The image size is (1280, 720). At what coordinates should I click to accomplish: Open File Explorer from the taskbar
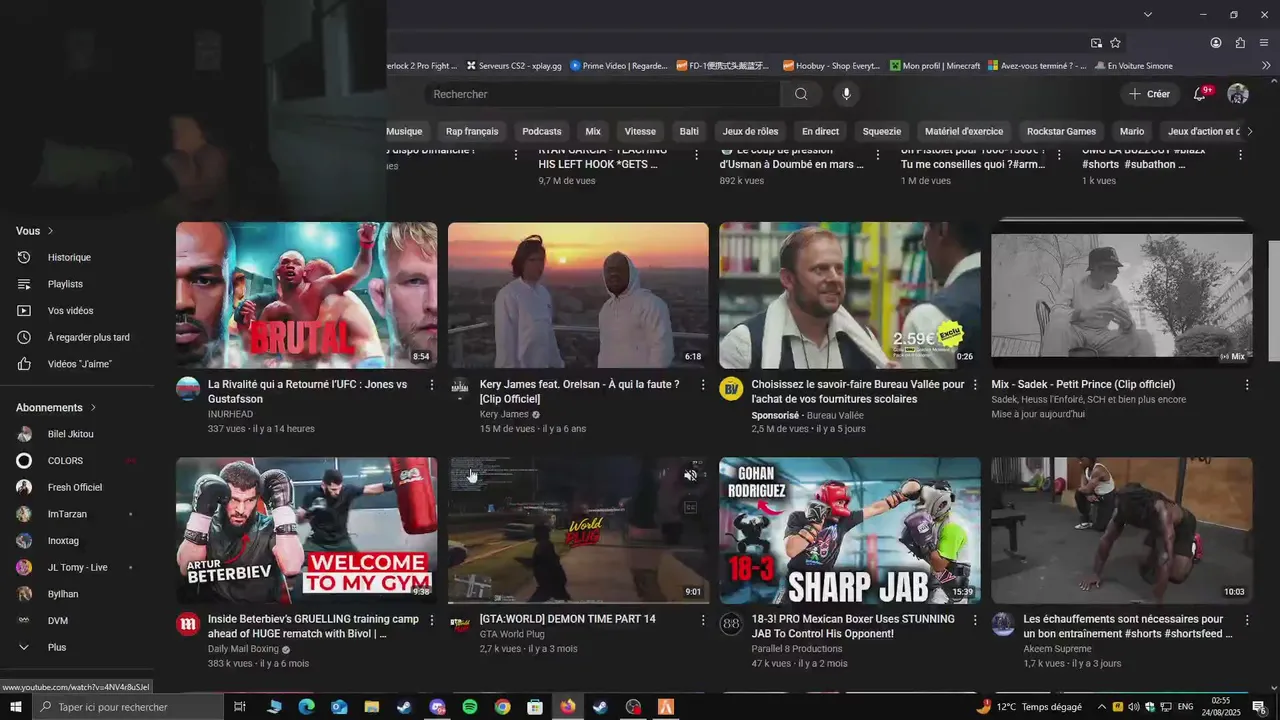tap(372, 707)
